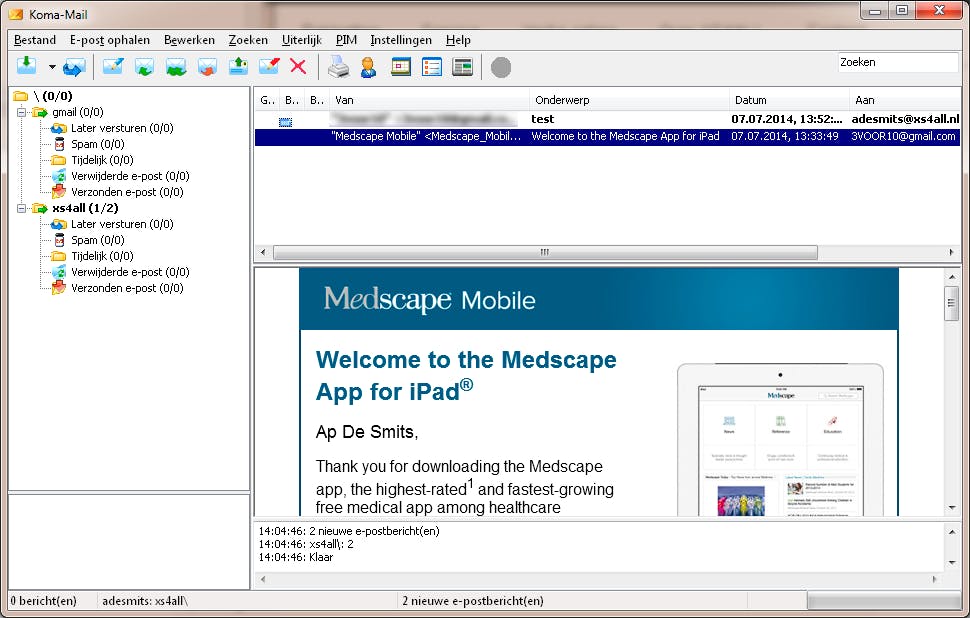
Task: Open the Uiterlijk menu
Action: tap(302, 40)
